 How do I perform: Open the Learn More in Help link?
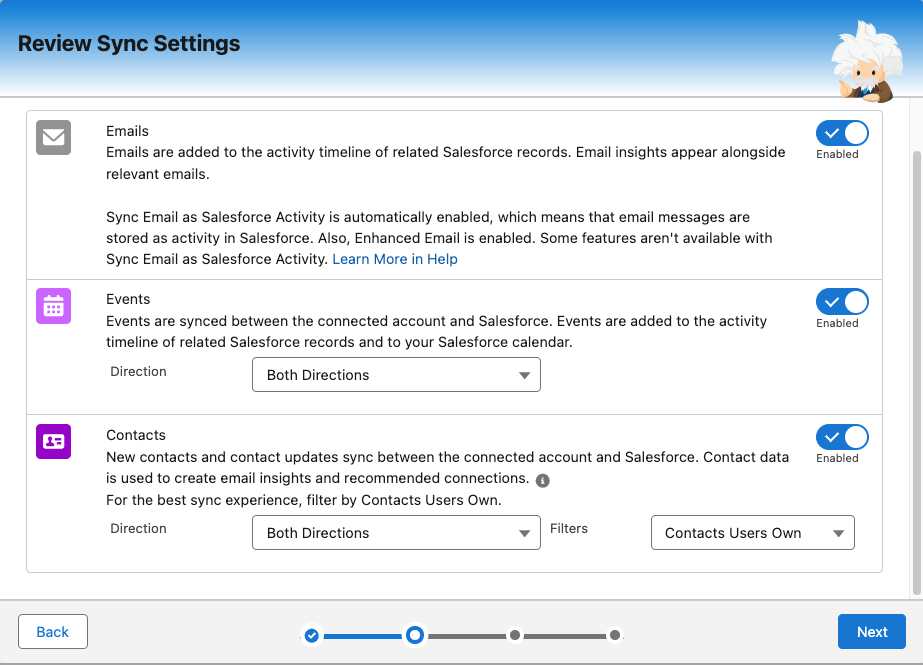(x=395, y=259)
